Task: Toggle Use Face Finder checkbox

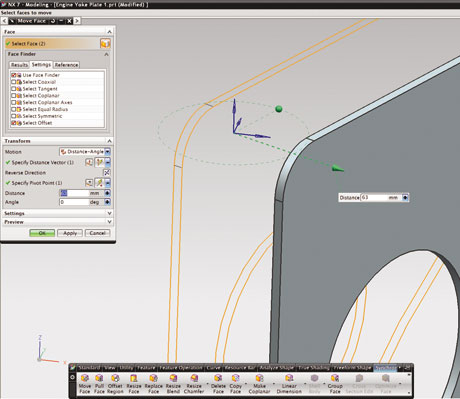Action: coord(14,75)
